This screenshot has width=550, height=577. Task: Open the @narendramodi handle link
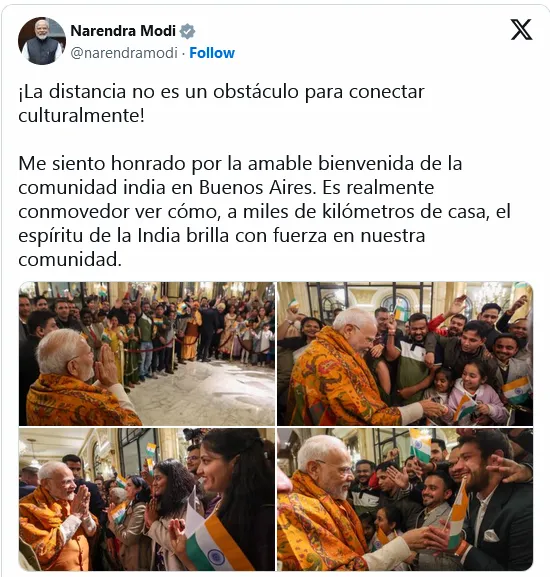pyautogui.click(x=124, y=53)
